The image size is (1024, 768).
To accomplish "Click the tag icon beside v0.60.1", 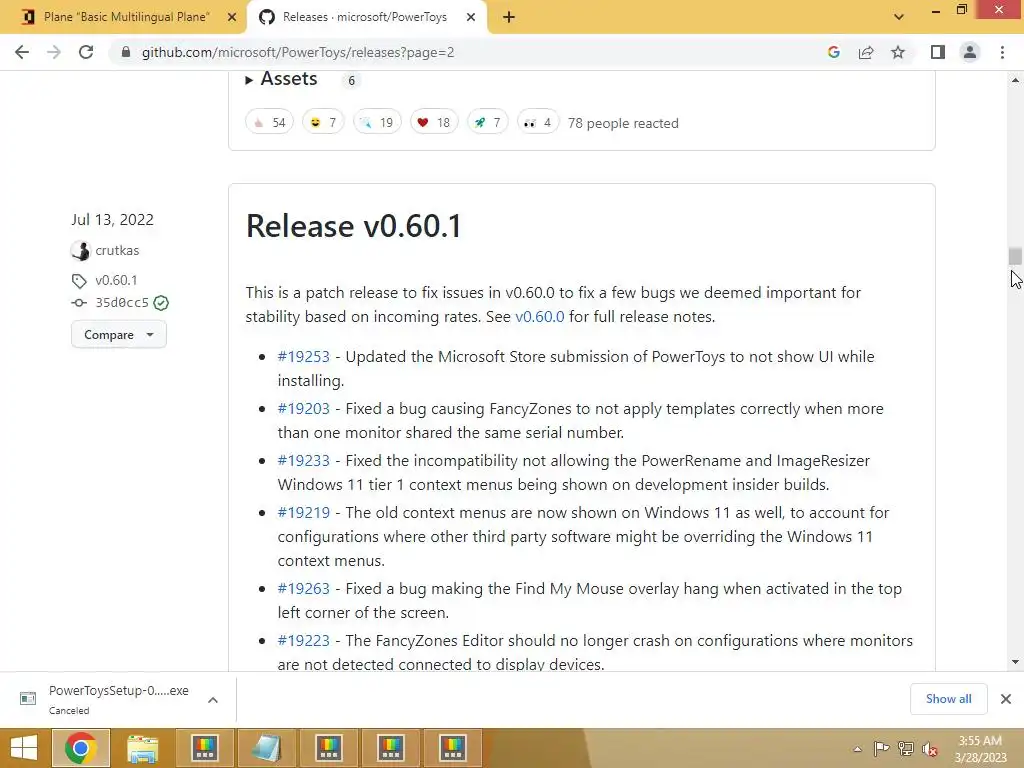I will point(79,281).
